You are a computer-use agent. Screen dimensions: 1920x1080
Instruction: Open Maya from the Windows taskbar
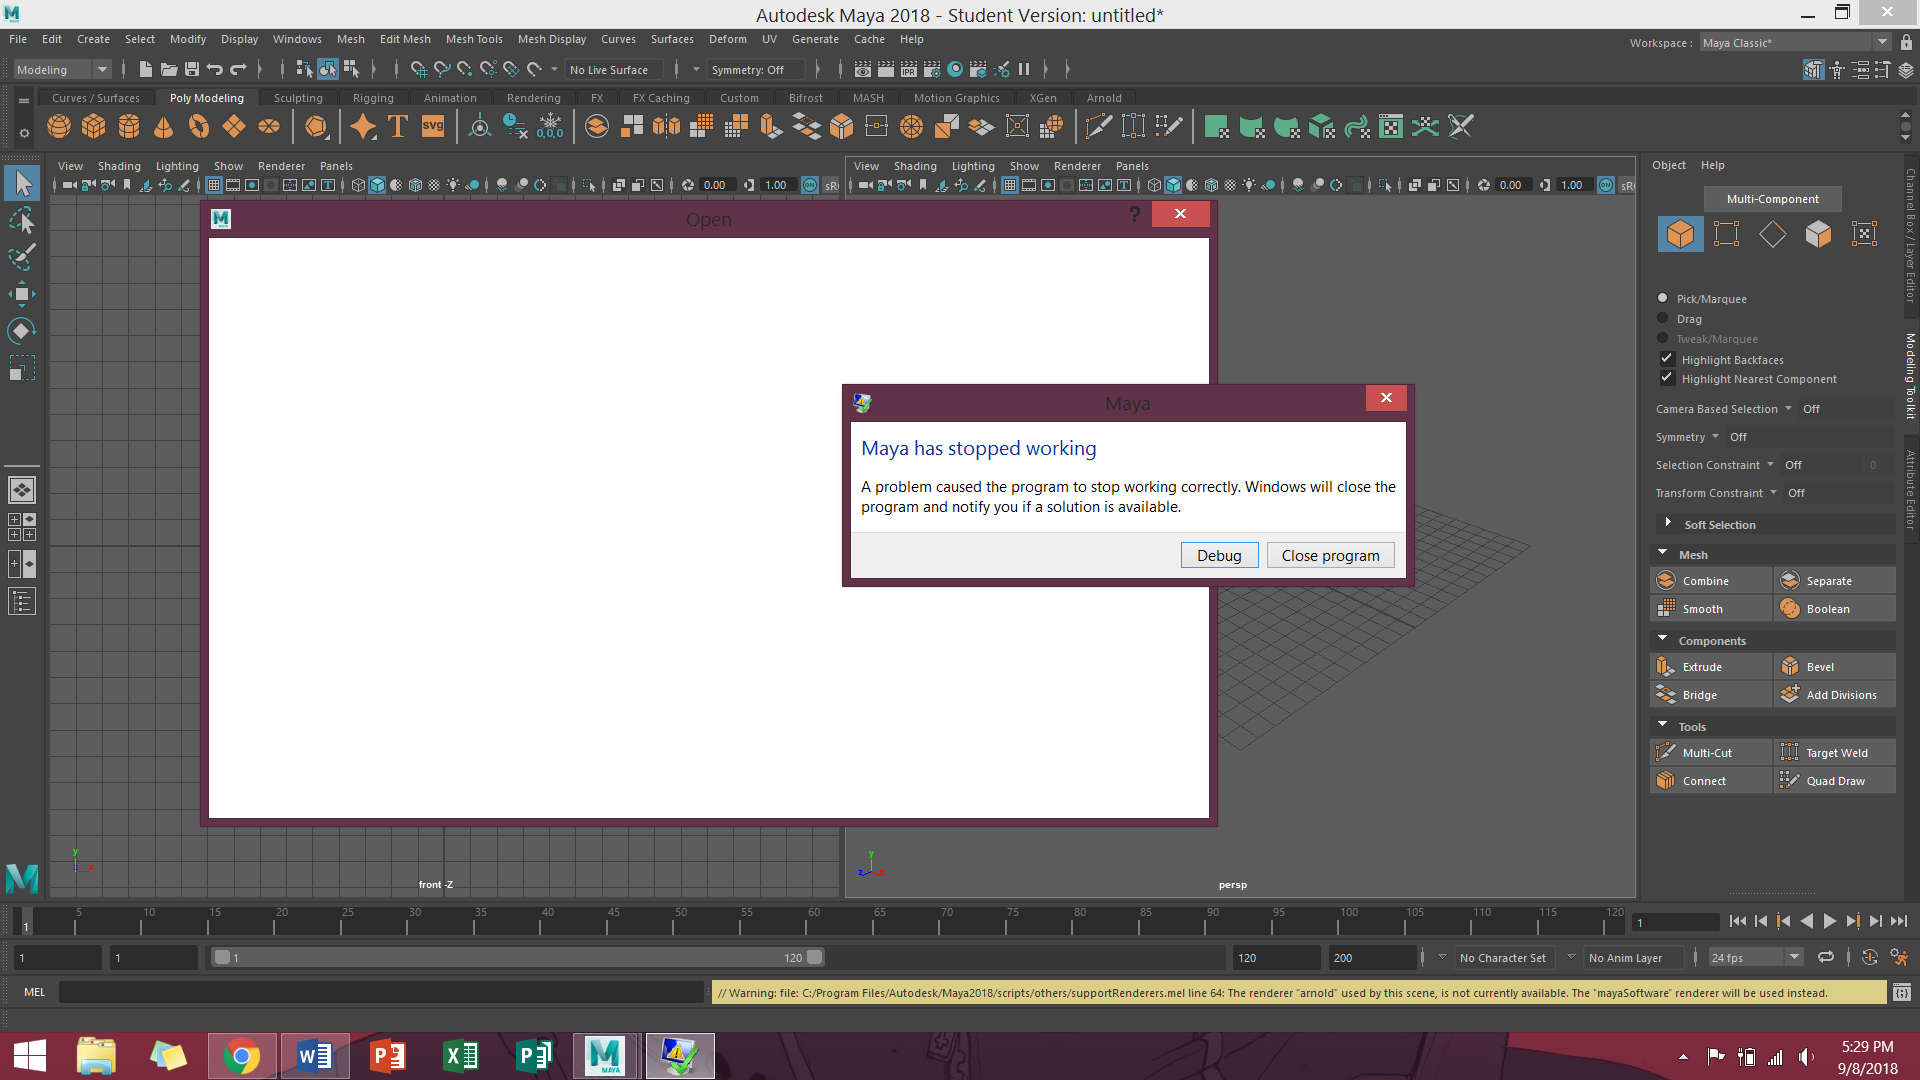604,1055
